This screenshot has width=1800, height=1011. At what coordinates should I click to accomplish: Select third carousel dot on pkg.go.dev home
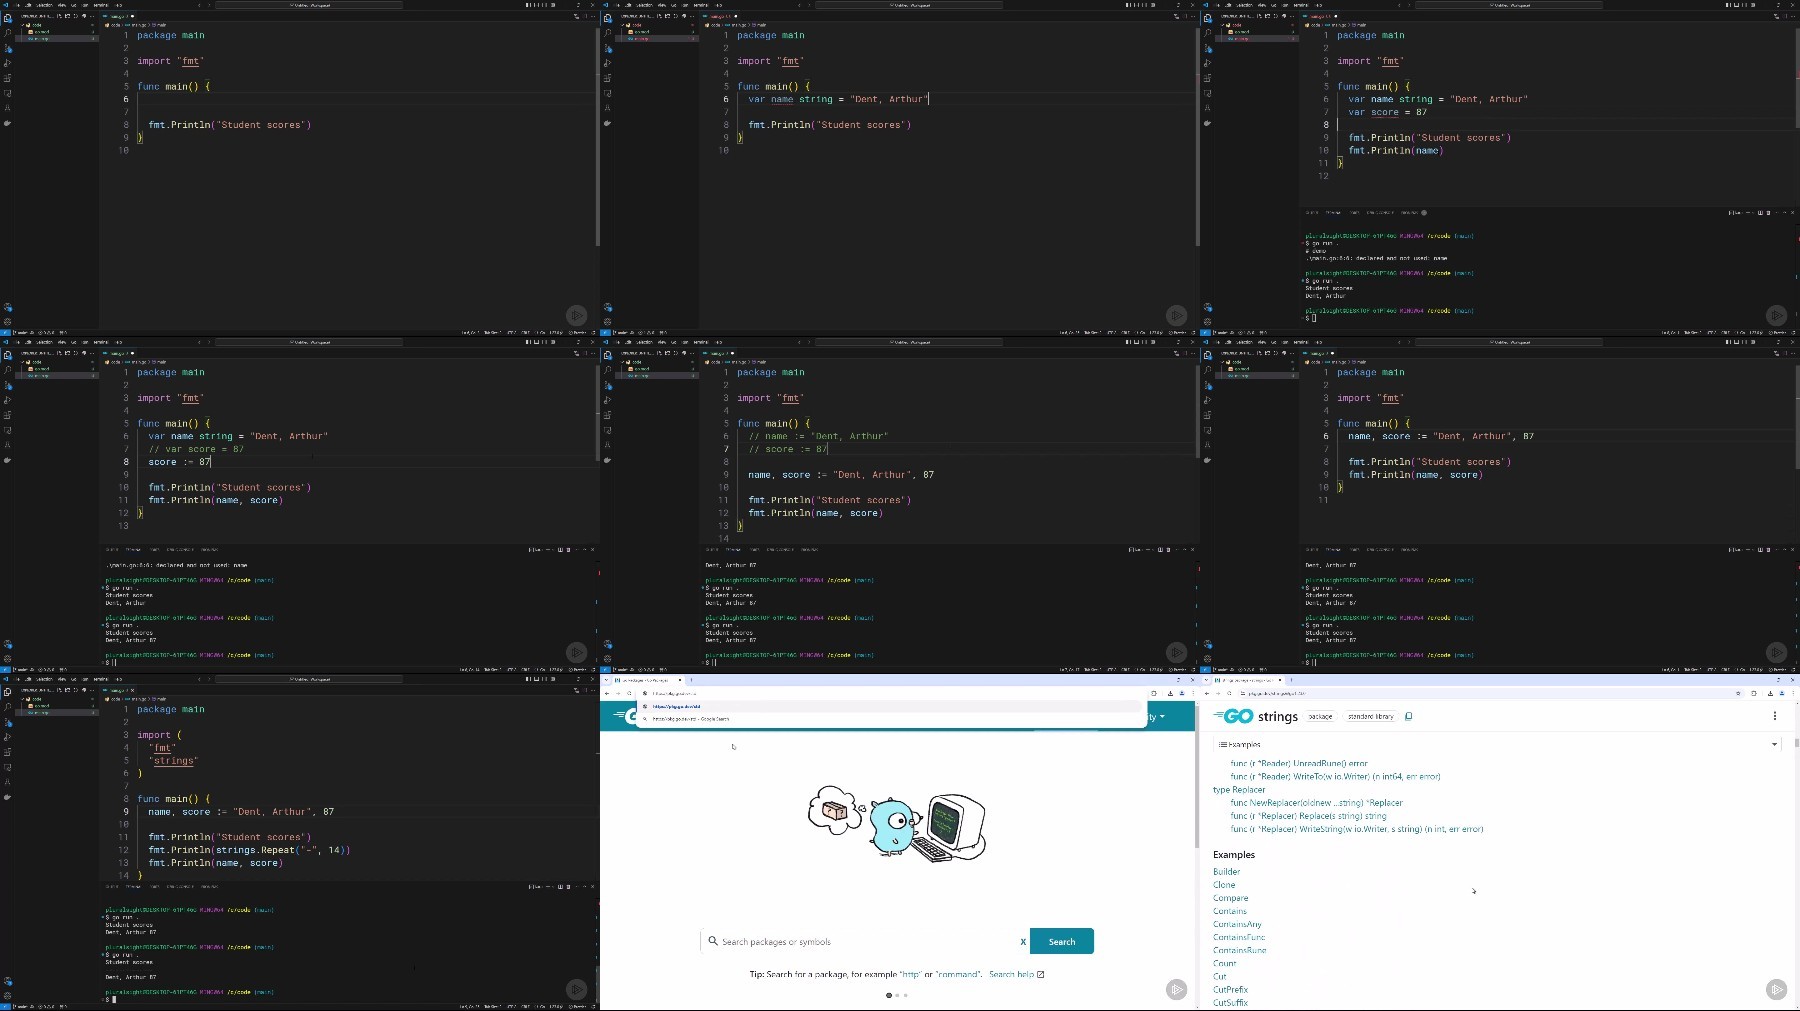click(906, 995)
